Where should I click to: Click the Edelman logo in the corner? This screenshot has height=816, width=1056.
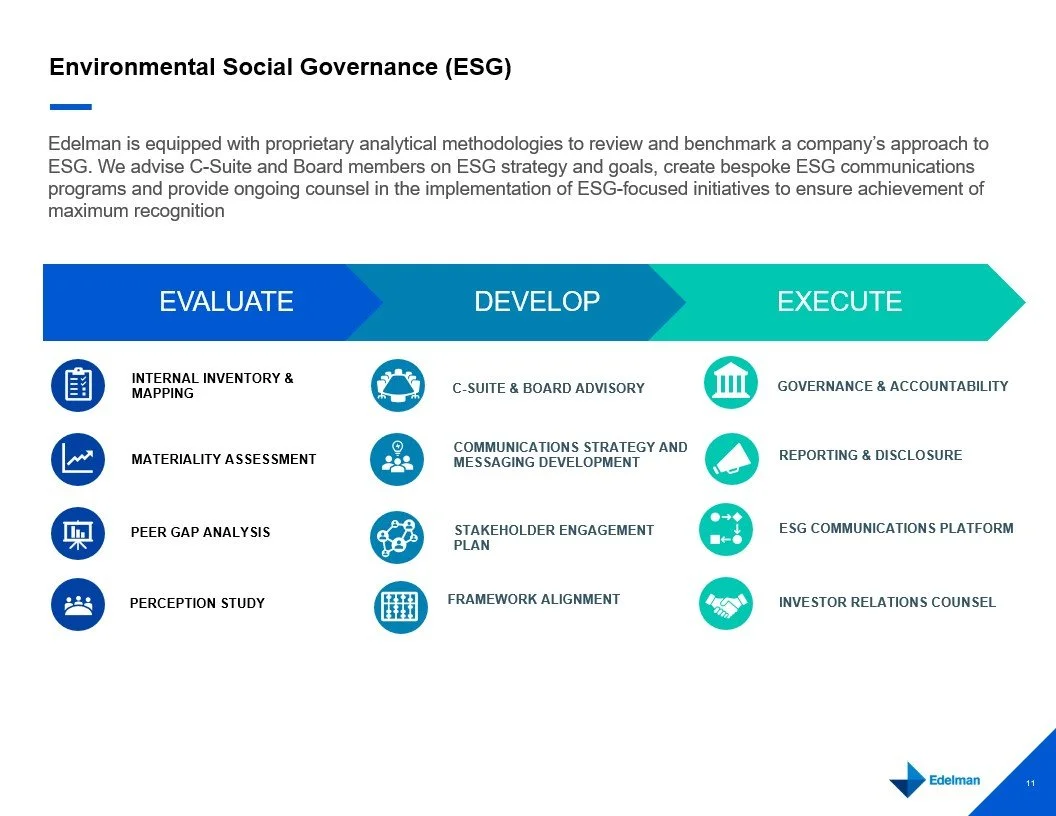pyautogui.click(x=933, y=781)
